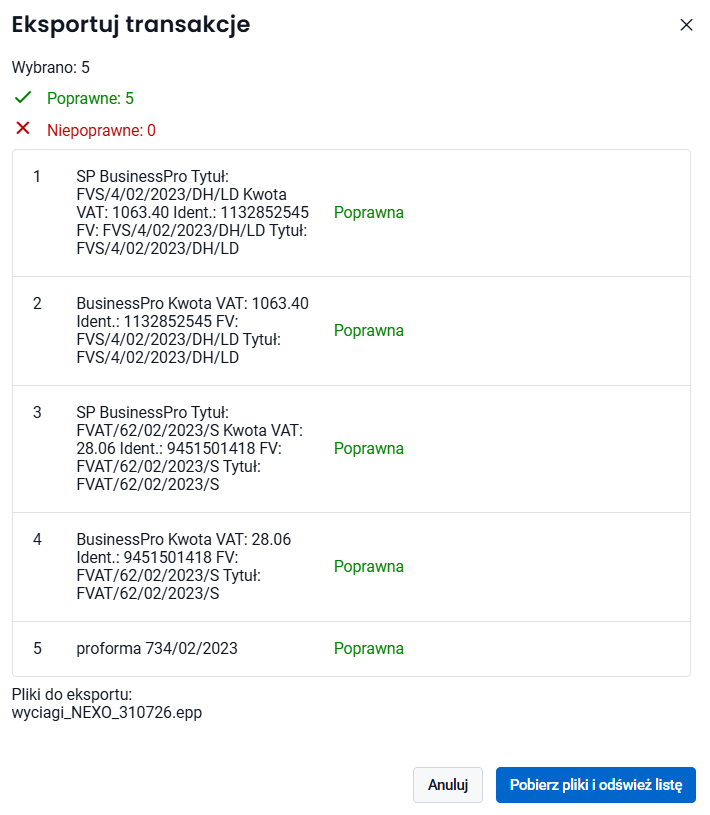Click the Poprawne: 5 label

[90, 98]
